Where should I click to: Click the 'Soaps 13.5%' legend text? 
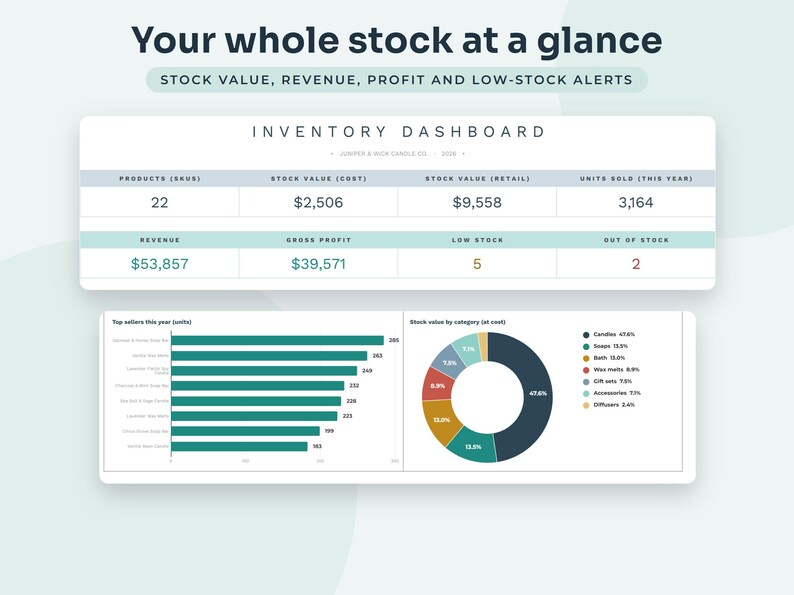click(x=610, y=346)
